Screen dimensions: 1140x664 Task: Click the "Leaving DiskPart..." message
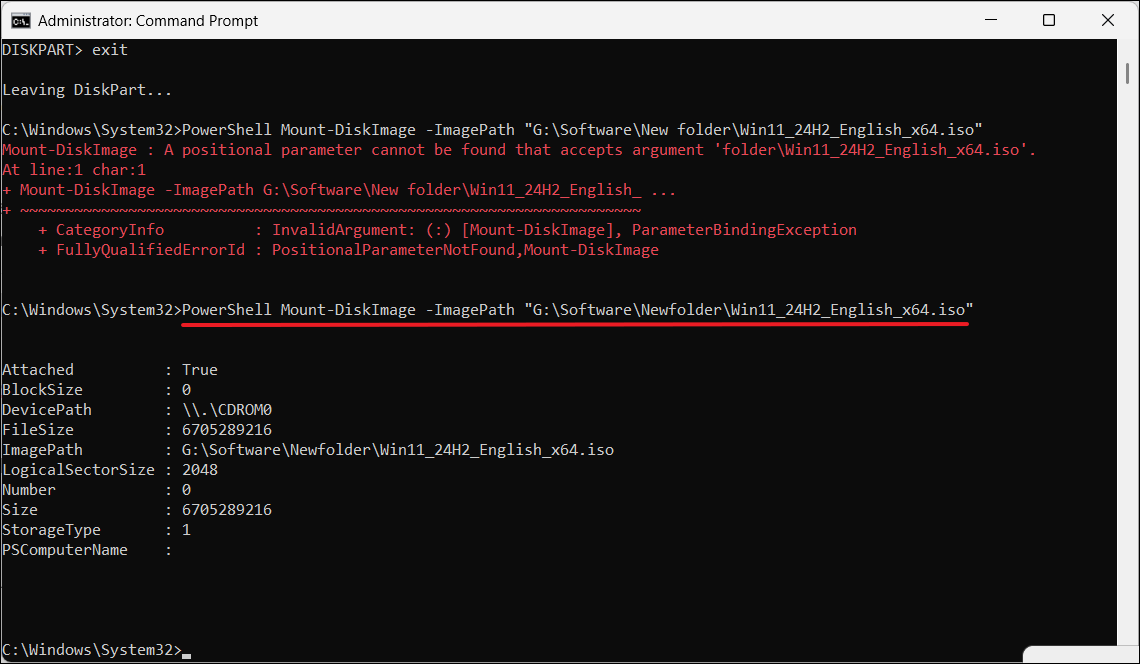[x=87, y=90]
